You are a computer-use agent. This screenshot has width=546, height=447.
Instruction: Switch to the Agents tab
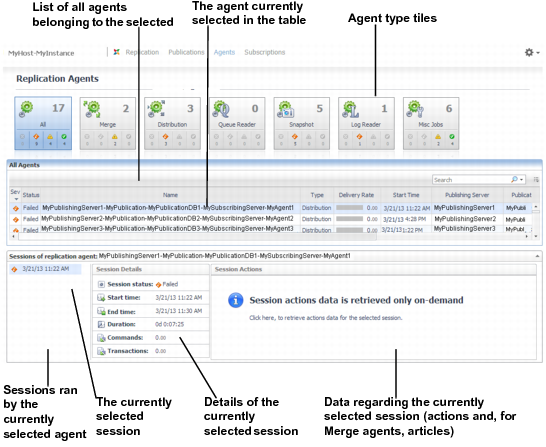coord(224,52)
